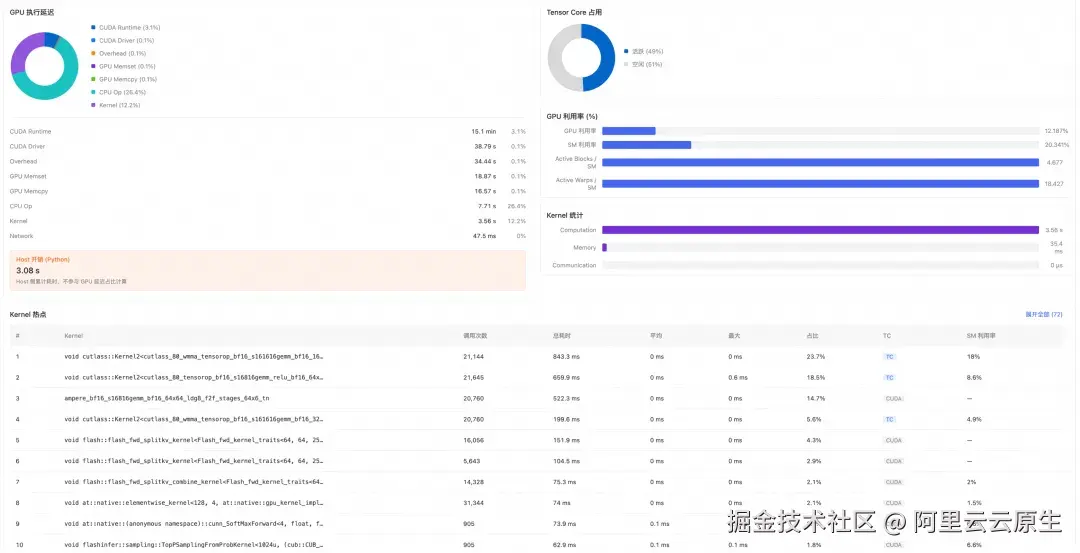This screenshot has width=1080, height=553.
Task: Sort by the 占比 column header
Action: pyautogui.click(x=813, y=336)
